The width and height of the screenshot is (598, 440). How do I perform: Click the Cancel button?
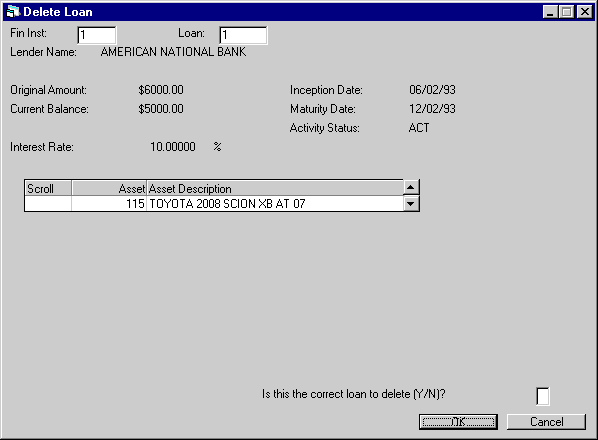546,422
